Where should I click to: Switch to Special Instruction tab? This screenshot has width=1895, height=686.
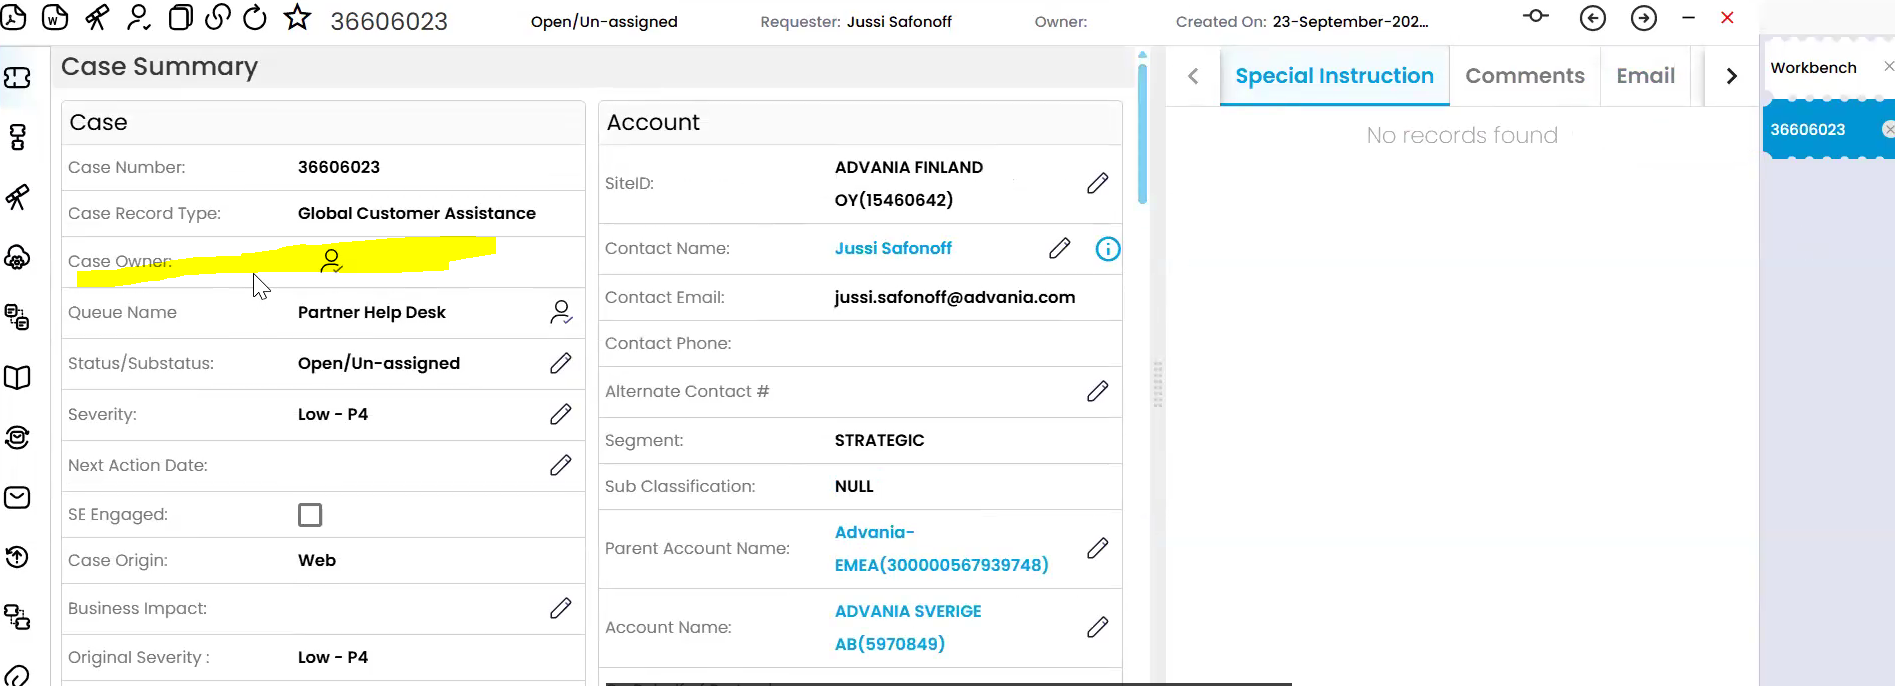click(1334, 76)
